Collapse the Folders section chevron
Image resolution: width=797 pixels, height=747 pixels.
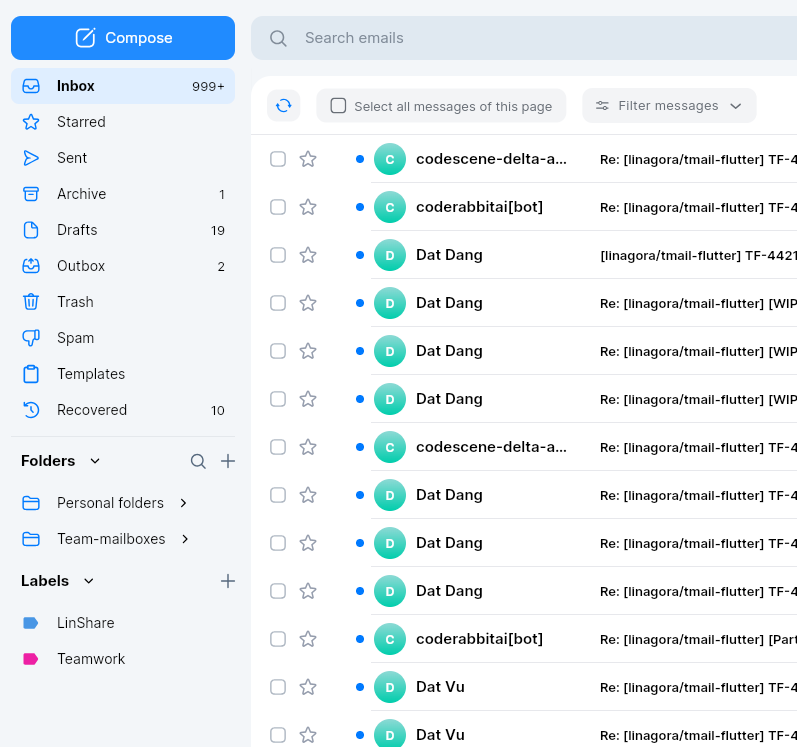[95, 461]
